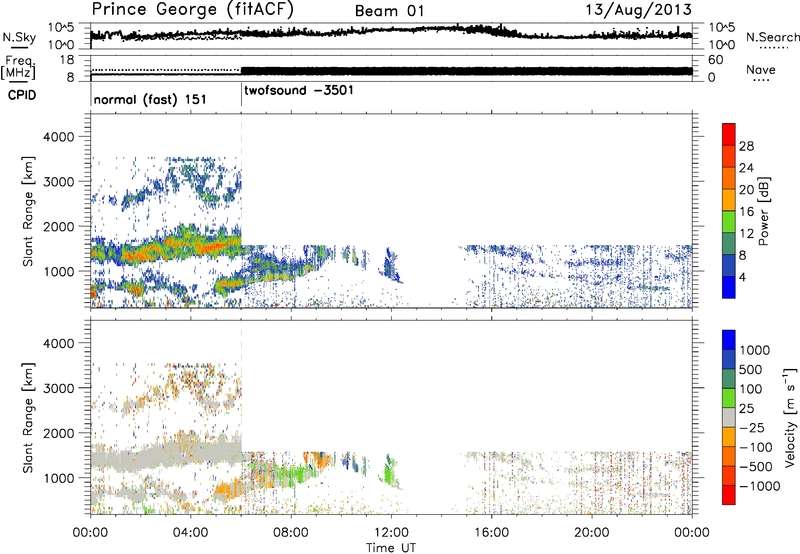Click the '28' power scale value
Screen dimensions: 800x554
746,146
